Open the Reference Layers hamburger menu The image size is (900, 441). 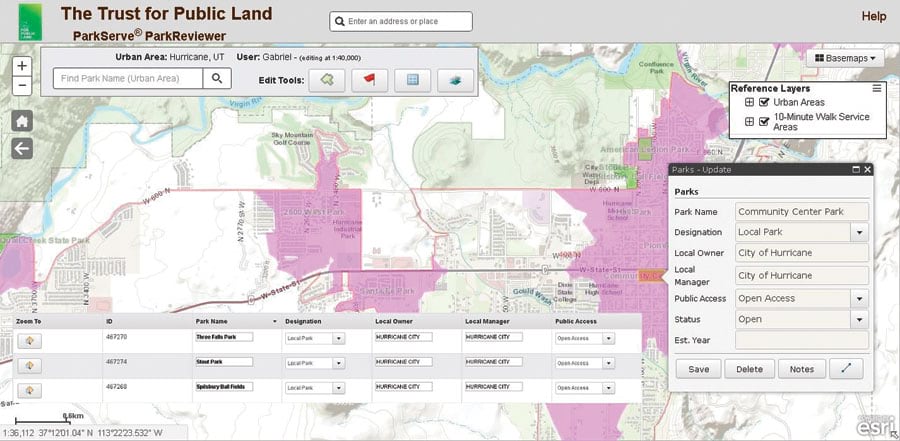[x=876, y=88]
